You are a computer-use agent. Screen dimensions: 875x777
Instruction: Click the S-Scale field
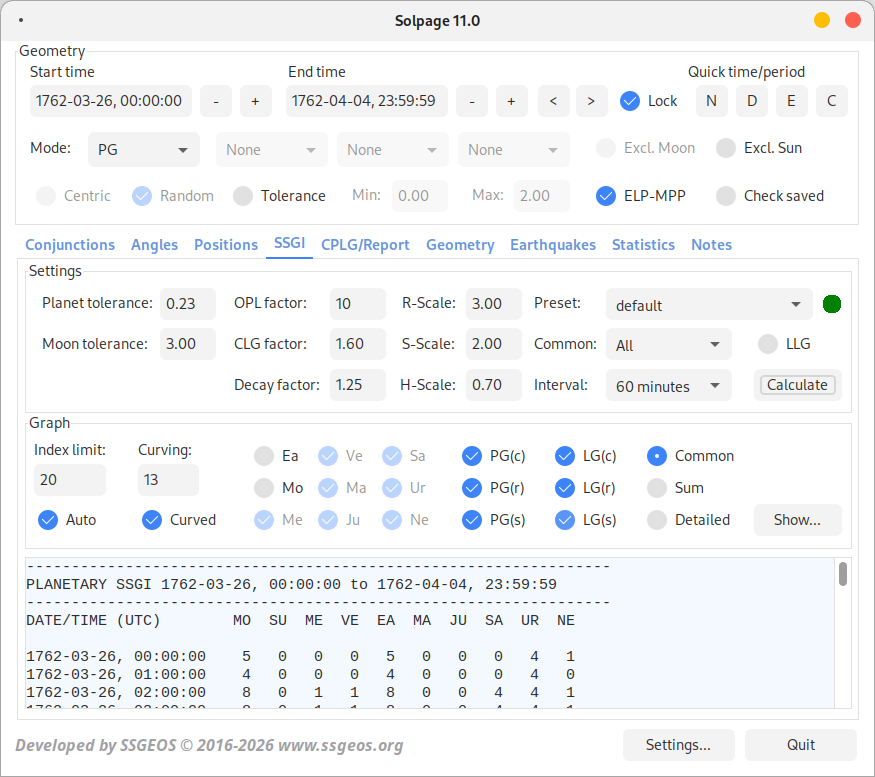coord(494,344)
